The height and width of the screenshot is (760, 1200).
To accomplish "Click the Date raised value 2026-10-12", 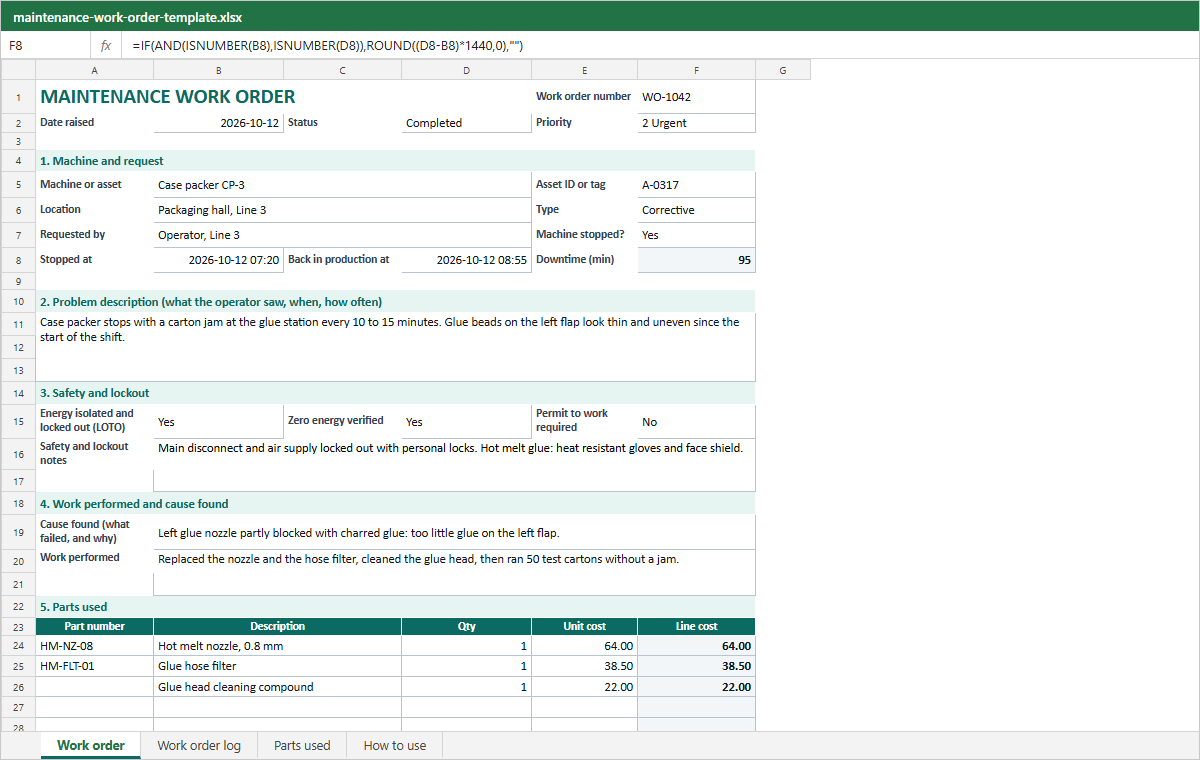I will [219, 123].
